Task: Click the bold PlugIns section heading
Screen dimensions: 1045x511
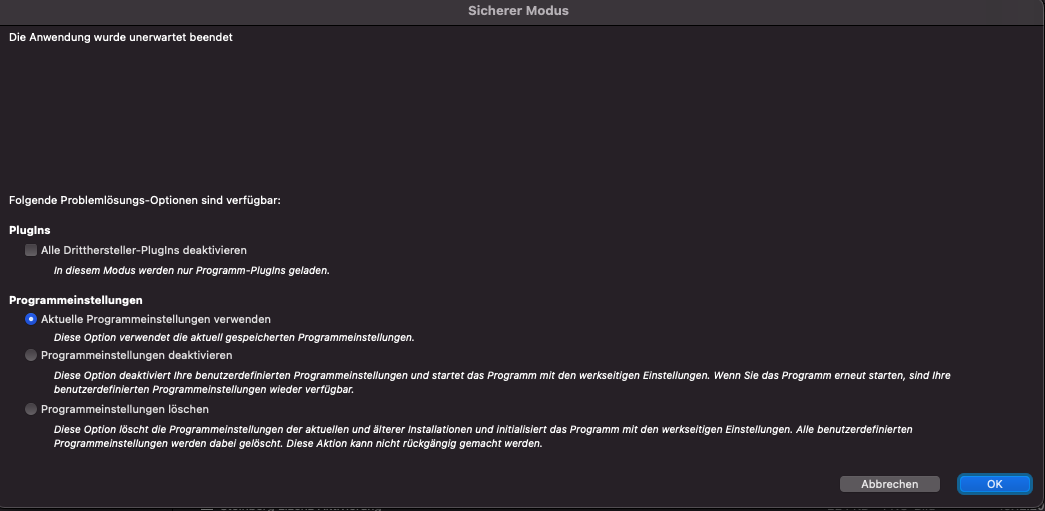Action: tap(30, 230)
